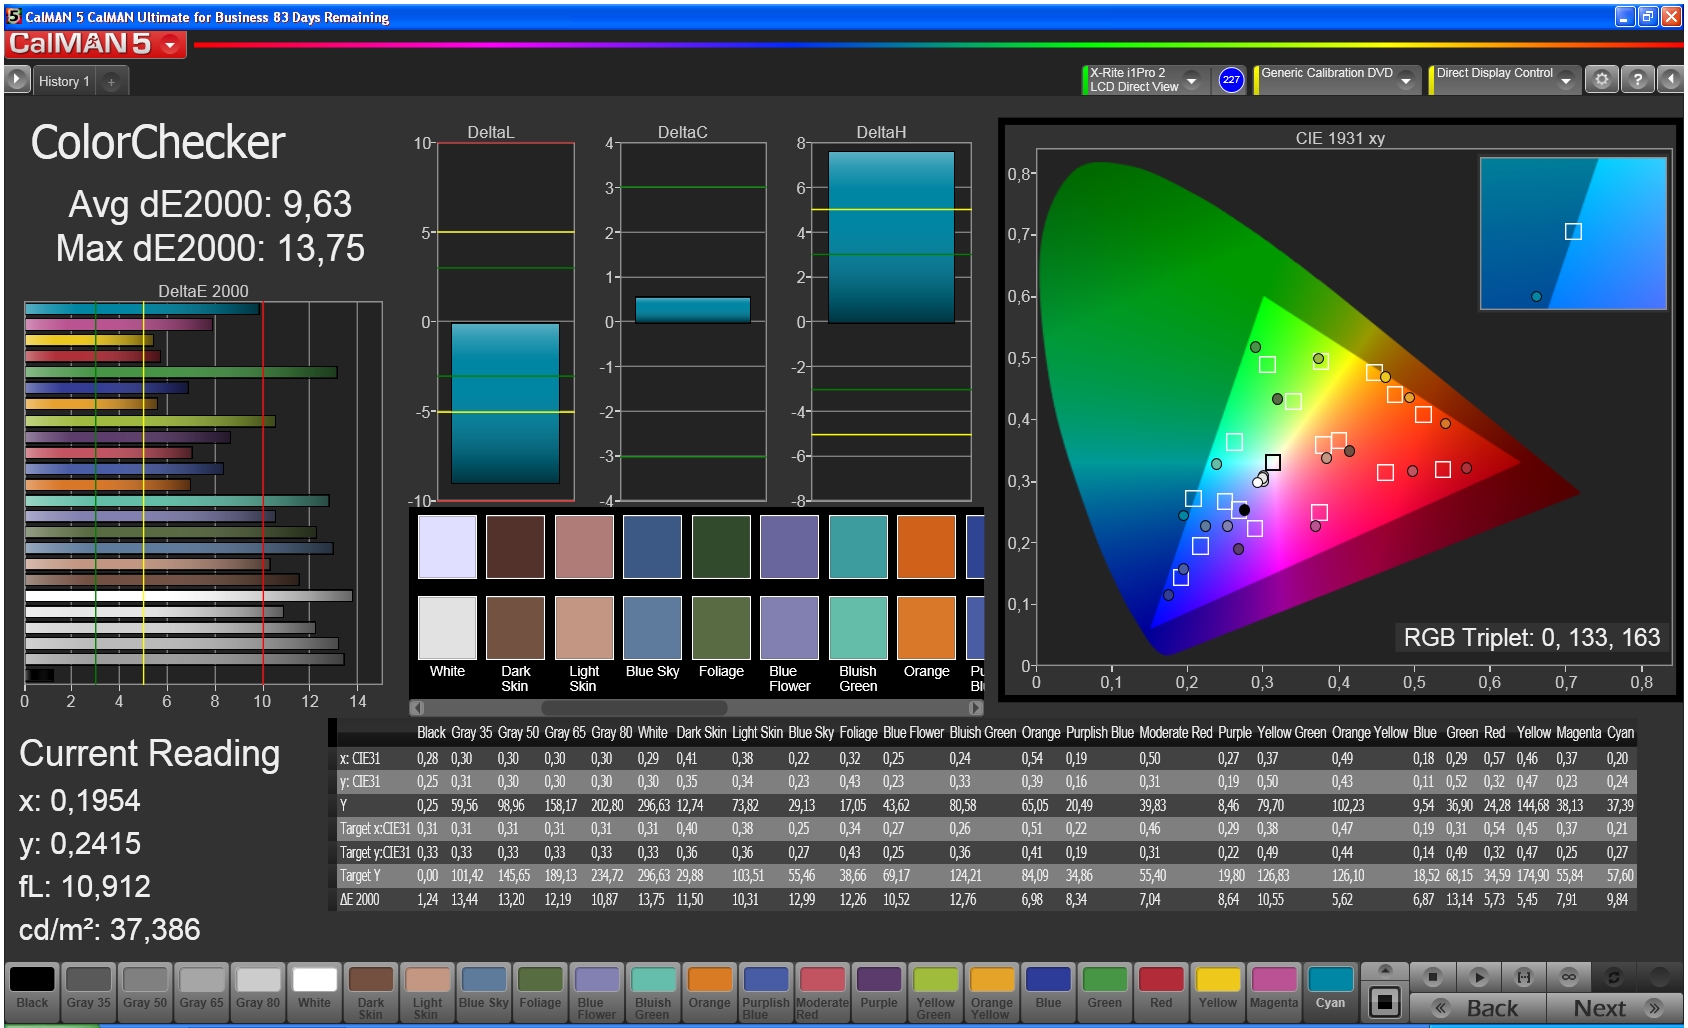This screenshot has width=1688, height=1028.
Task: Select the Green patch in bottom strip
Action: (x=1105, y=992)
